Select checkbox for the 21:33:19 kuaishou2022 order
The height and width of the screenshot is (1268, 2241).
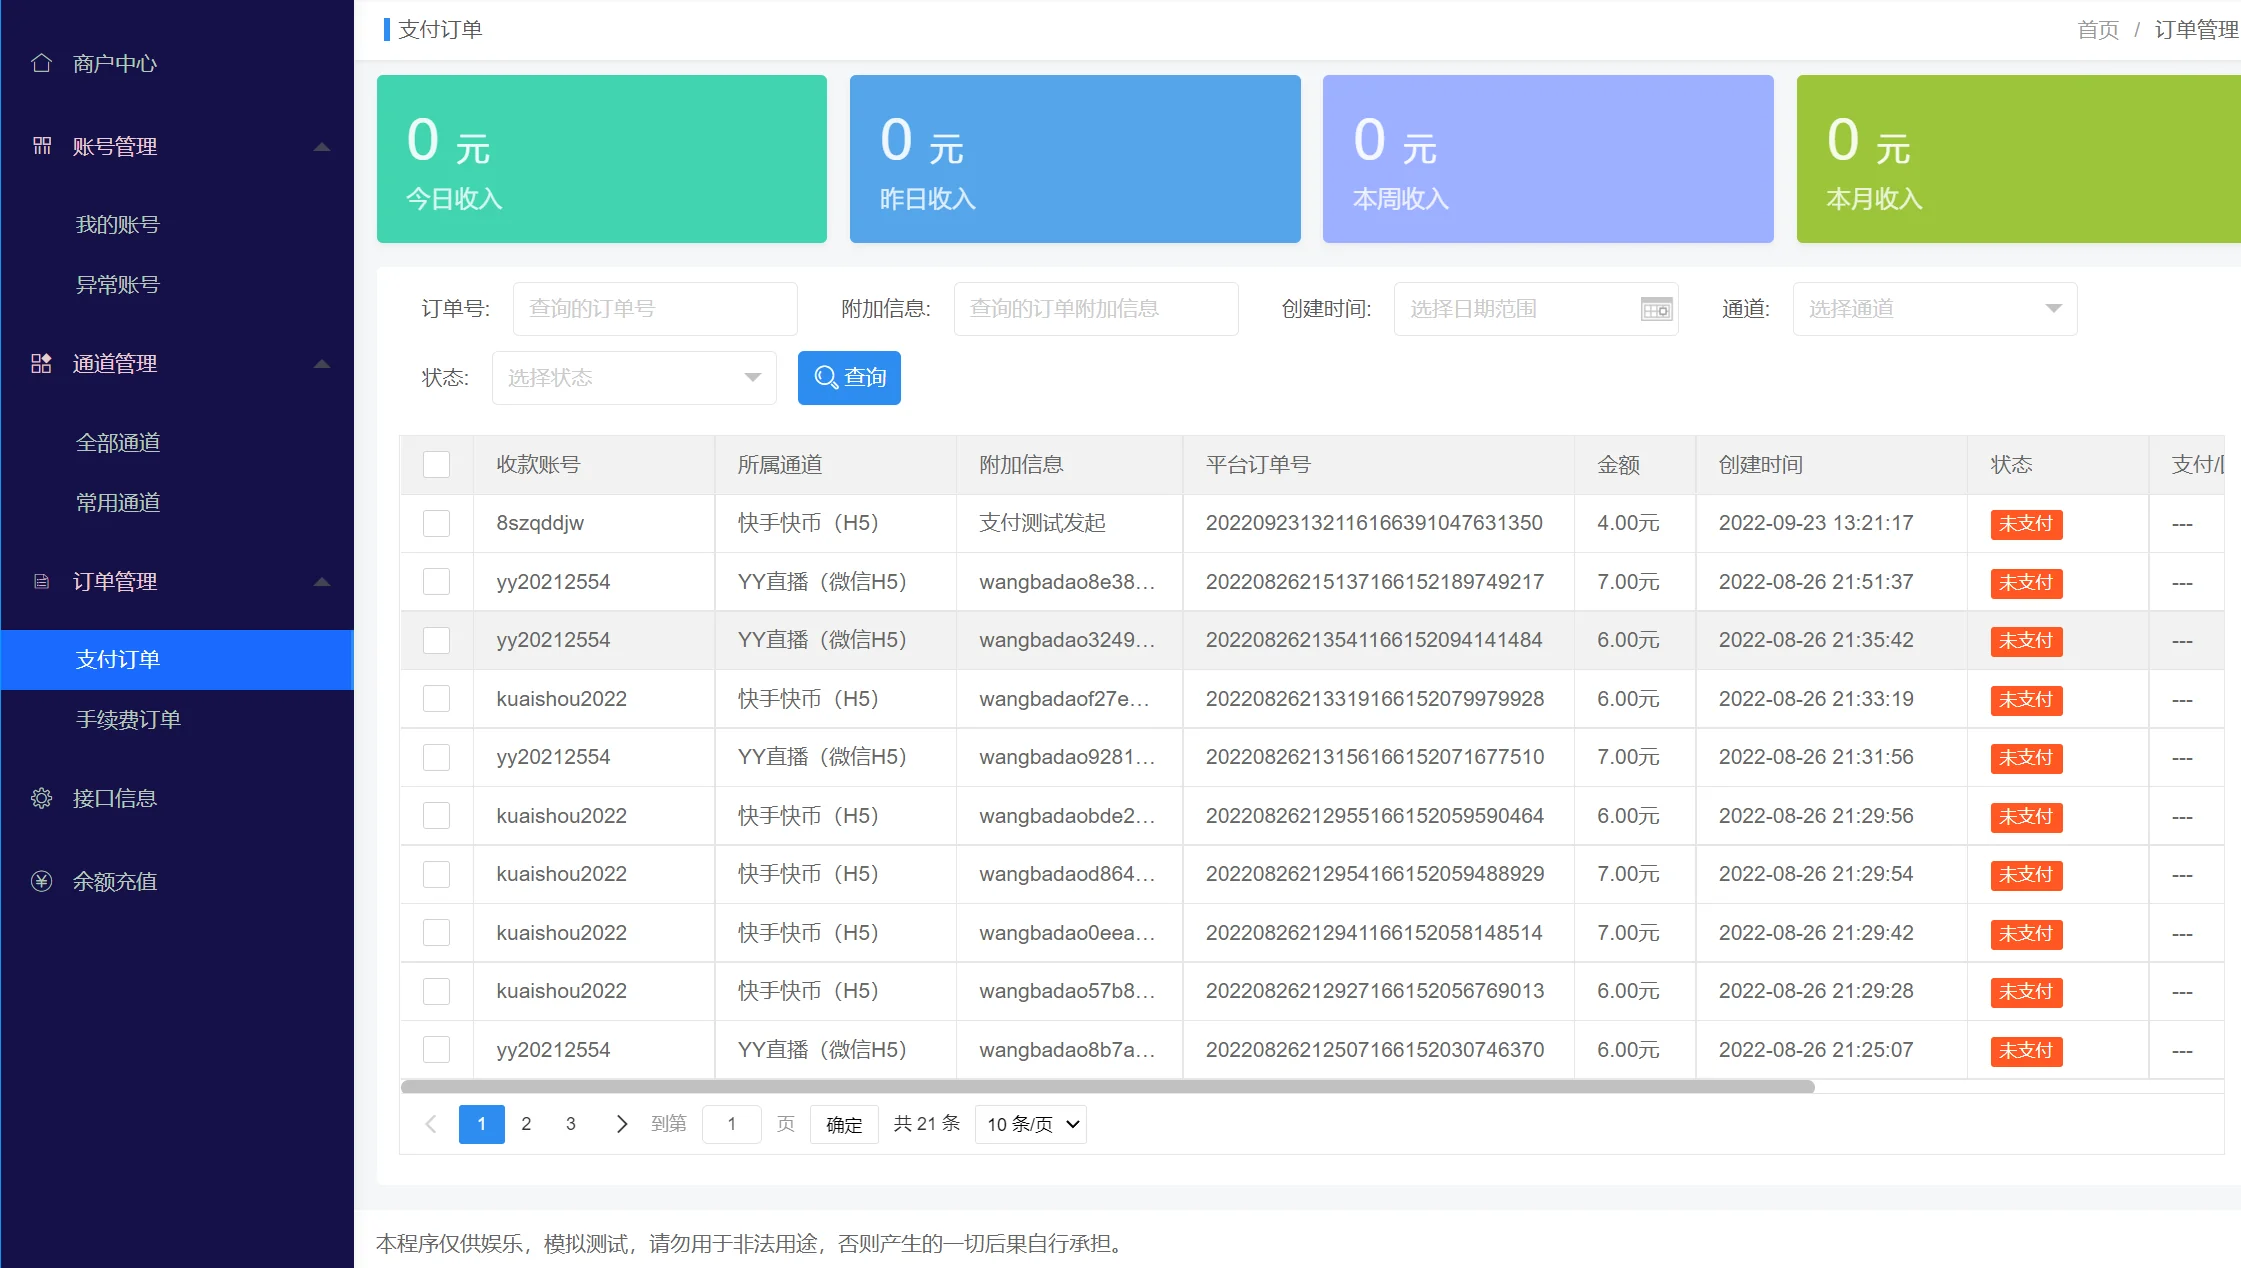tap(436, 699)
